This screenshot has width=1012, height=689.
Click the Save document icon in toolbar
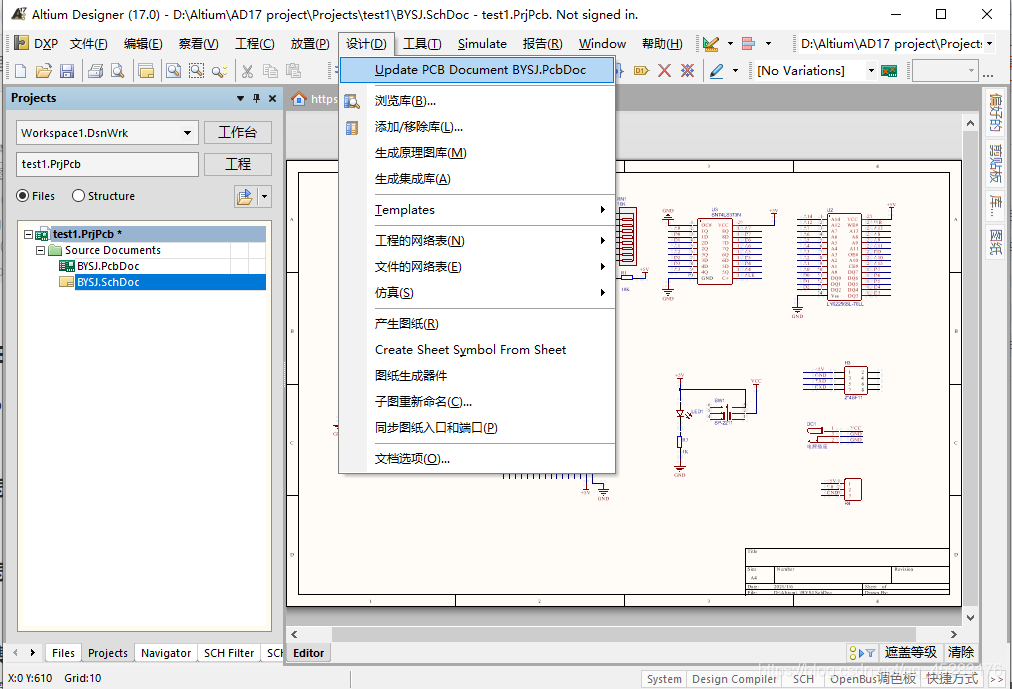[67, 71]
